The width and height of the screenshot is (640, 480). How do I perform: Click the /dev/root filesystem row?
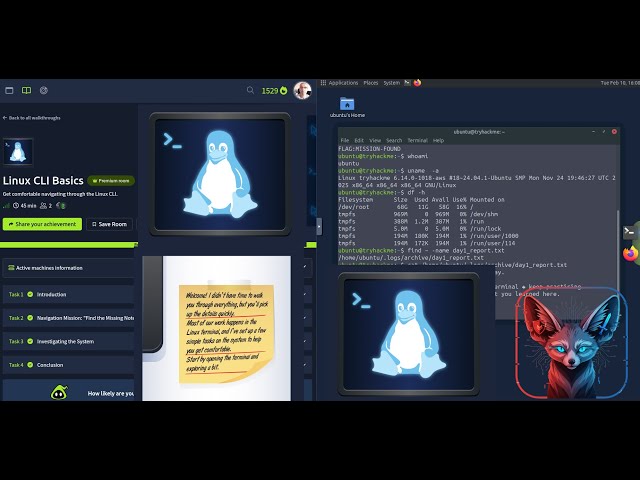(406, 207)
